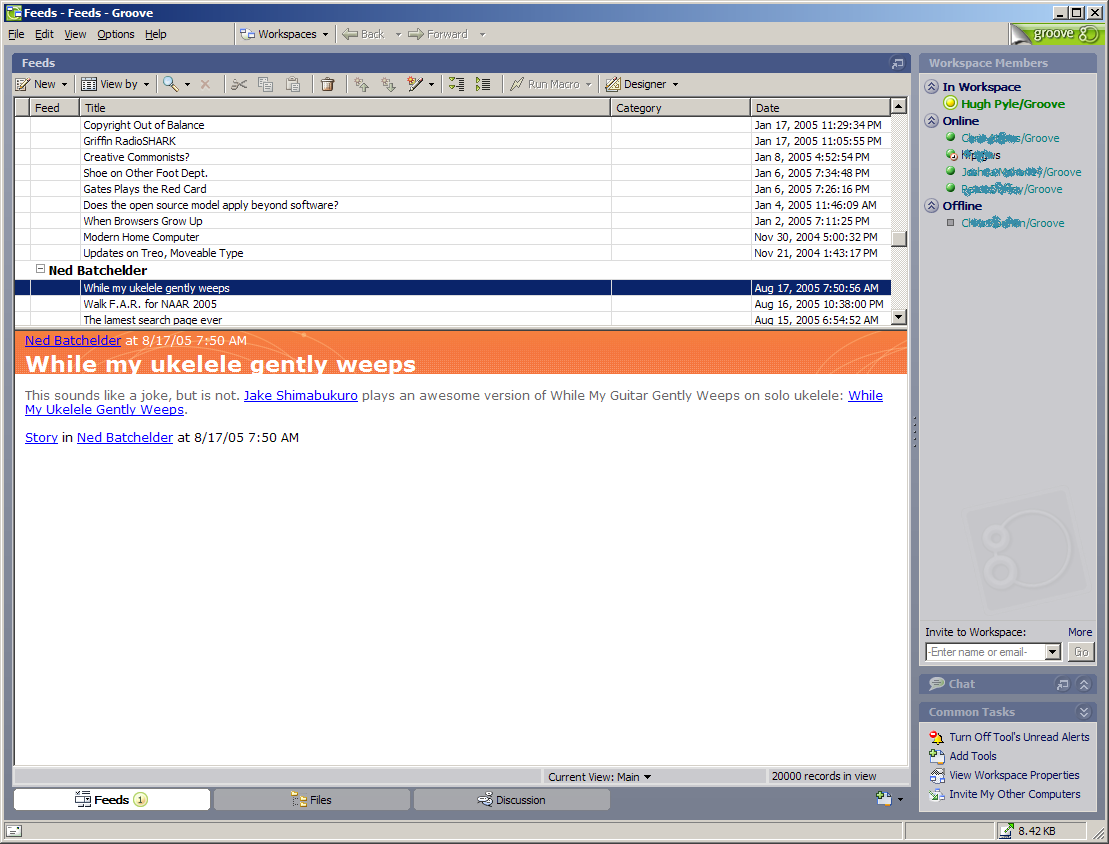This screenshot has width=1109, height=844.
Task: Click the trash can delete icon in toolbar
Action: pyautogui.click(x=327, y=84)
